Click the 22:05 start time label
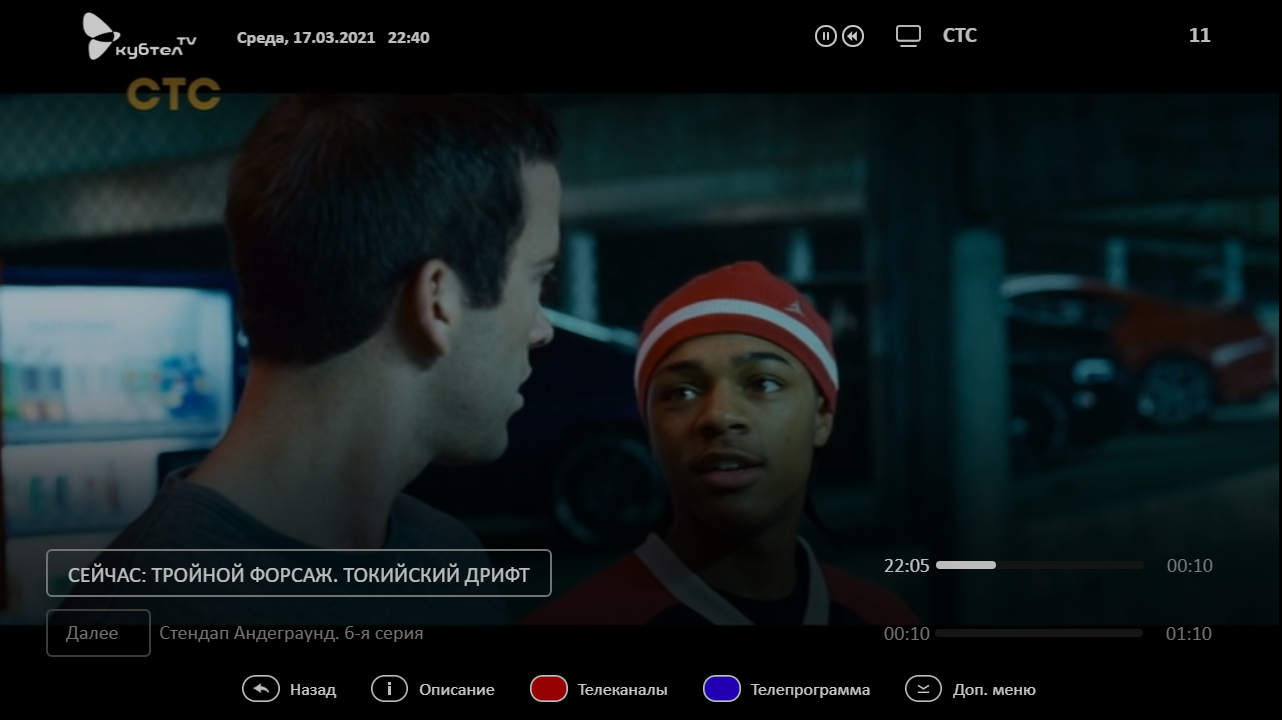The height and width of the screenshot is (720, 1282). [906, 566]
